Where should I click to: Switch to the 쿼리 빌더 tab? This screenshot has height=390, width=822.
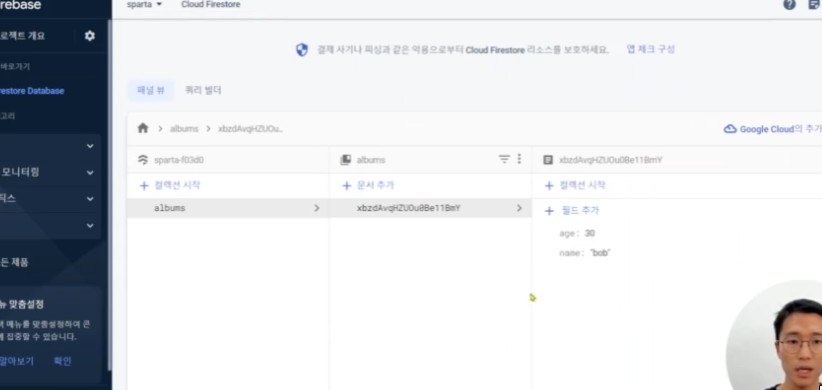point(203,90)
